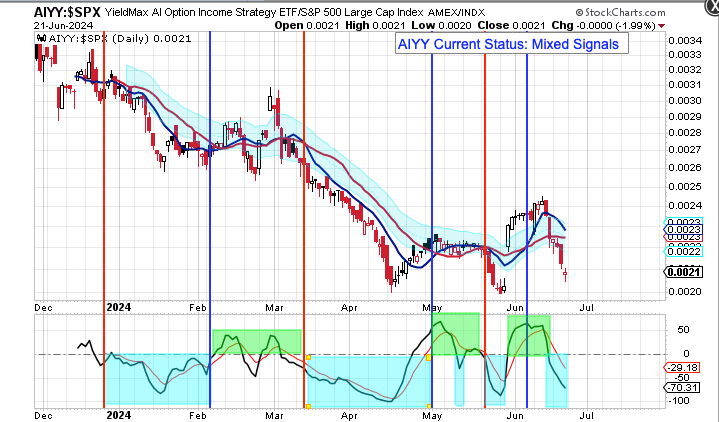The image size is (719, 422).
Task: Click the 2024 year label below indicator panel
Action: pos(118,413)
